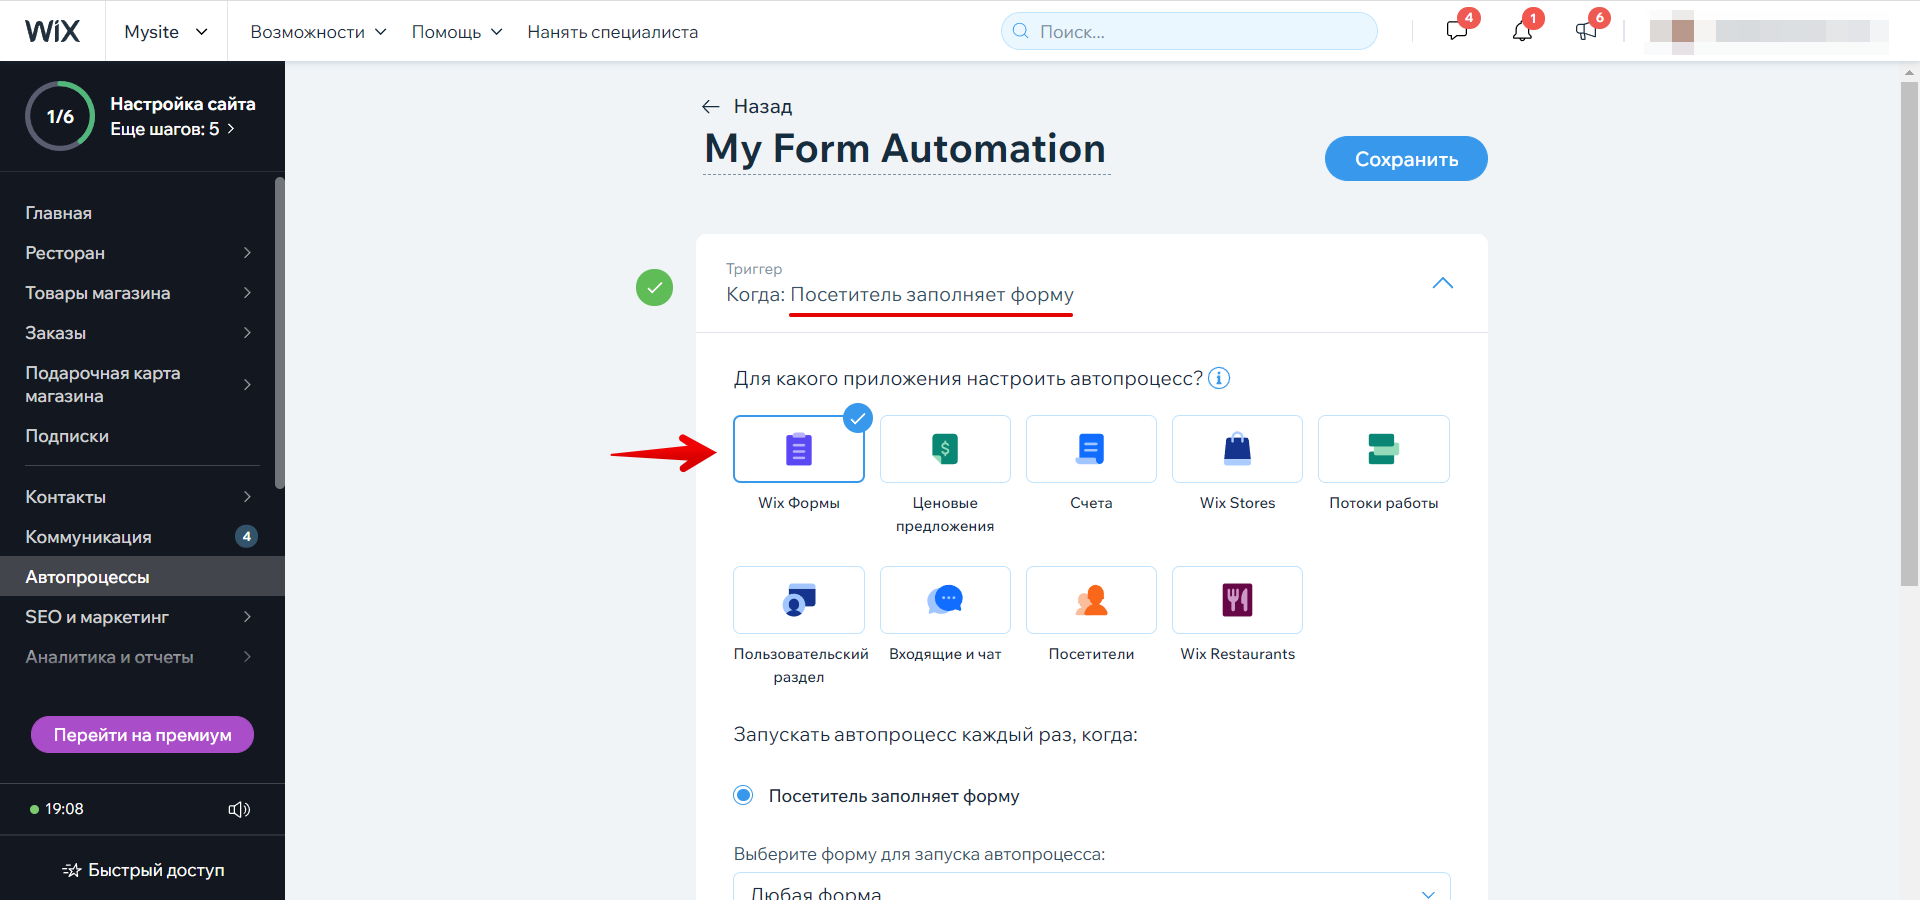This screenshot has height=900, width=1920.
Task: Click Перейти на премиум button
Action: coord(142,735)
